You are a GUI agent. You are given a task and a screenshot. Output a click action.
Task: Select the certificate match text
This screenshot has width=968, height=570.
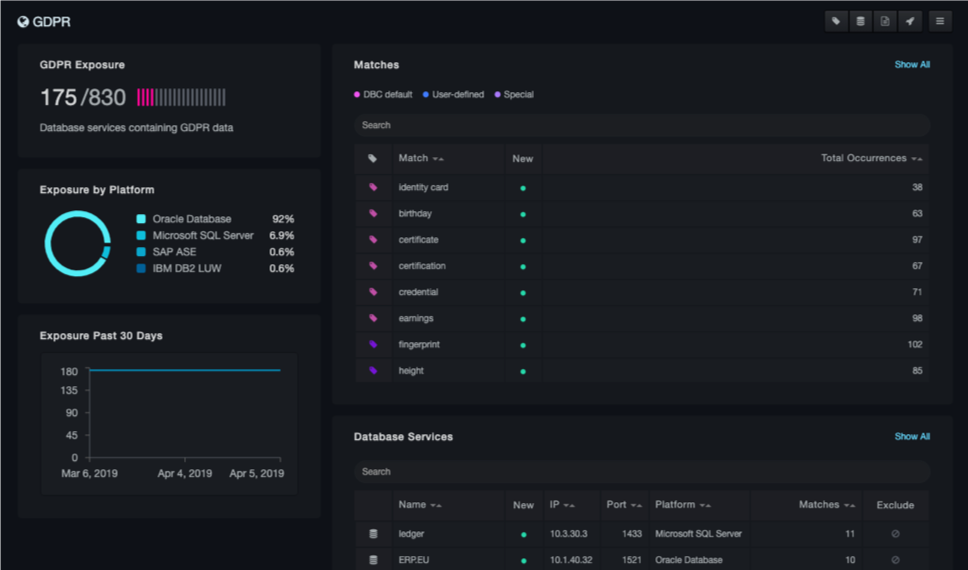418,240
